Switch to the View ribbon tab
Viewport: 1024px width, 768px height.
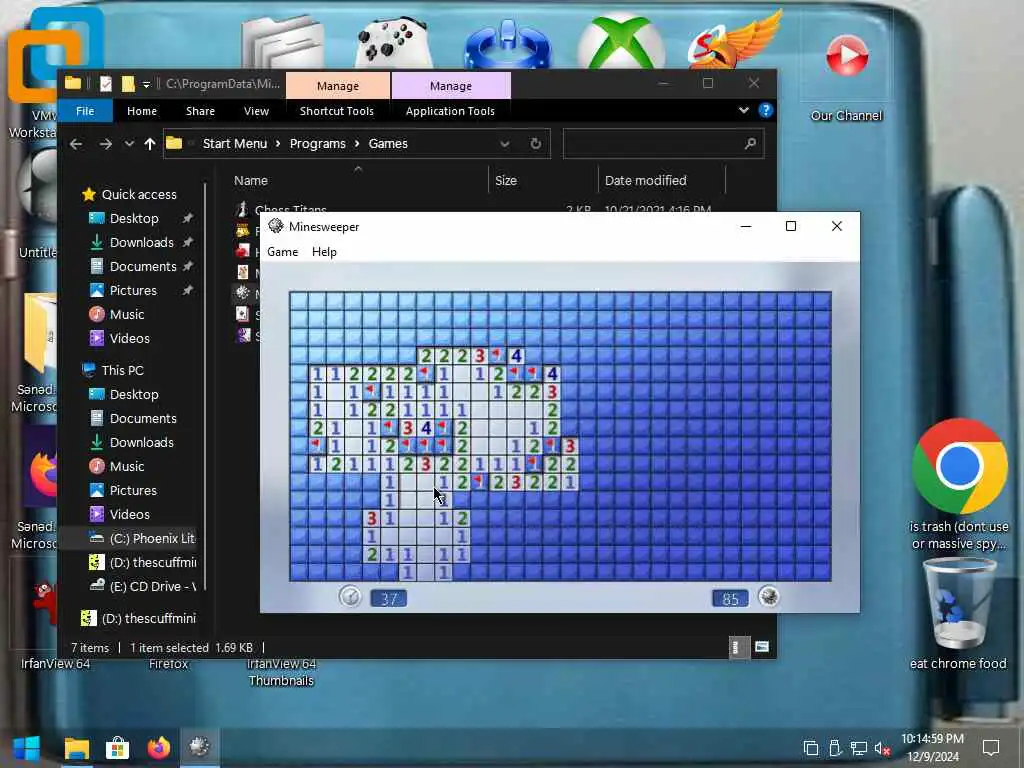[x=256, y=111]
